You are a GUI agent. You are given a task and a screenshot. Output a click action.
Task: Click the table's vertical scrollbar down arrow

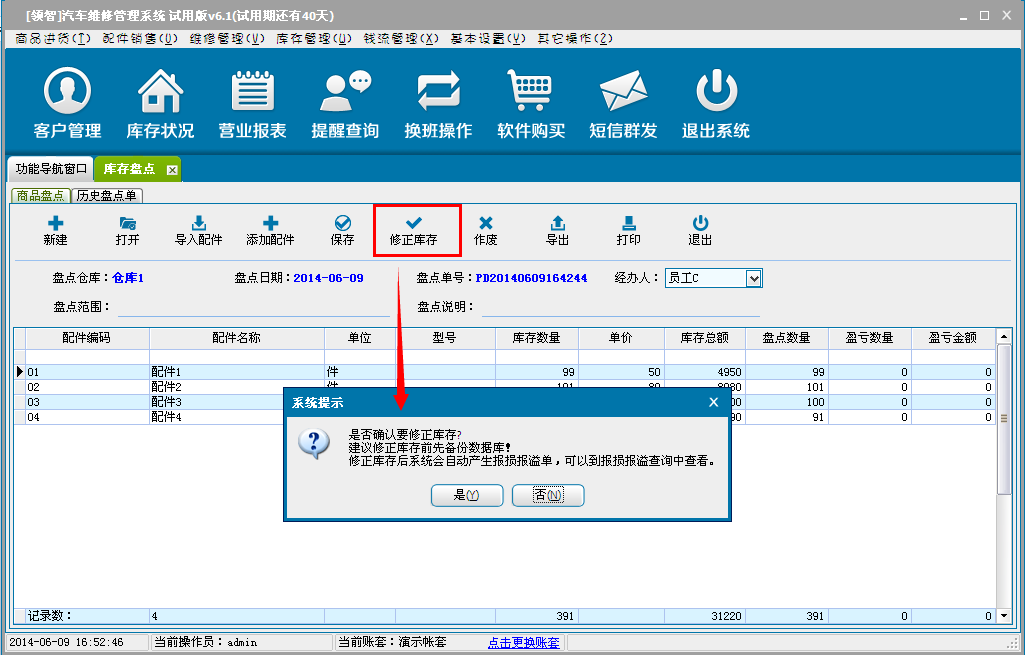coord(1004,616)
